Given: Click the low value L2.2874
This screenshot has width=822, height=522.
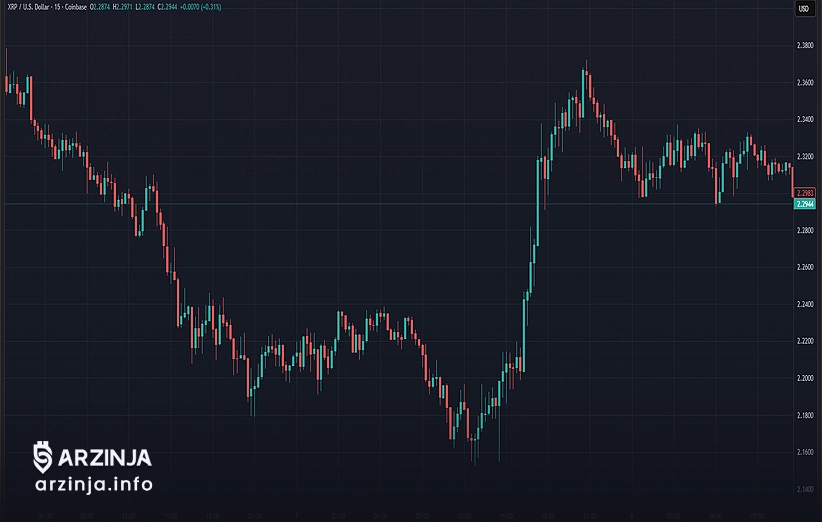Looking at the screenshot, I should [145, 7].
